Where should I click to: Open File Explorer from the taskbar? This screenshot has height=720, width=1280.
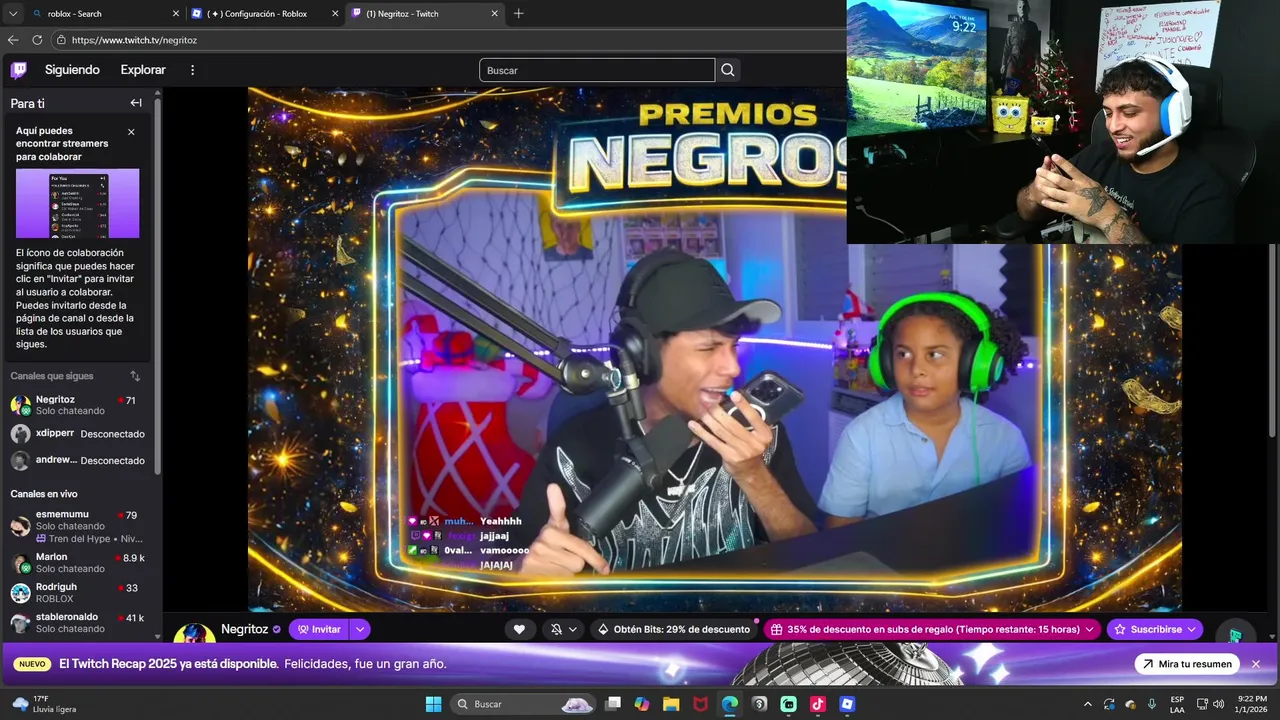pyautogui.click(x=671, y=704)
